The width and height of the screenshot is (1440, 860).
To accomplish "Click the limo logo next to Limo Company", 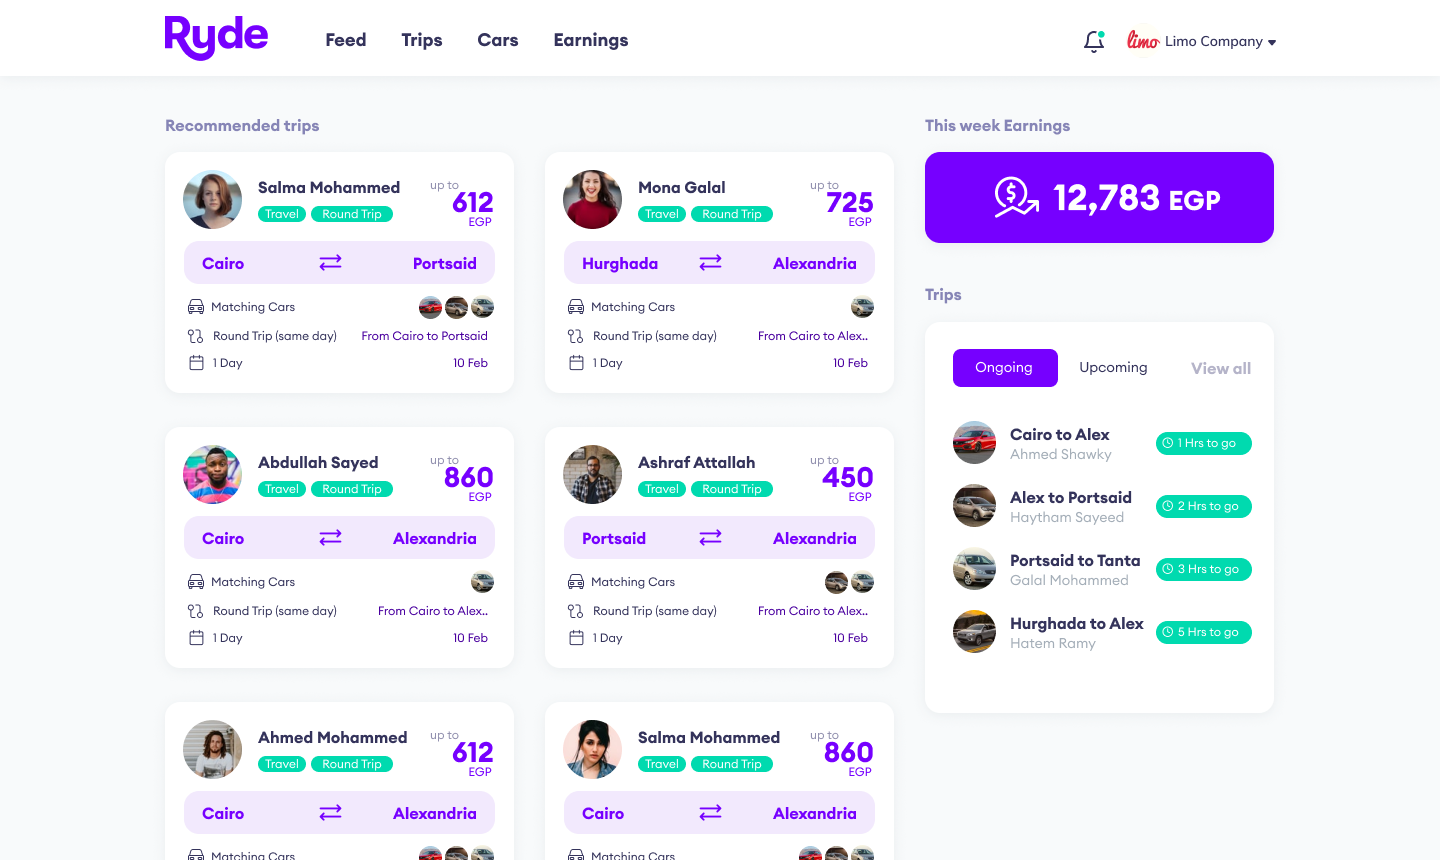I will point(1141,41).
